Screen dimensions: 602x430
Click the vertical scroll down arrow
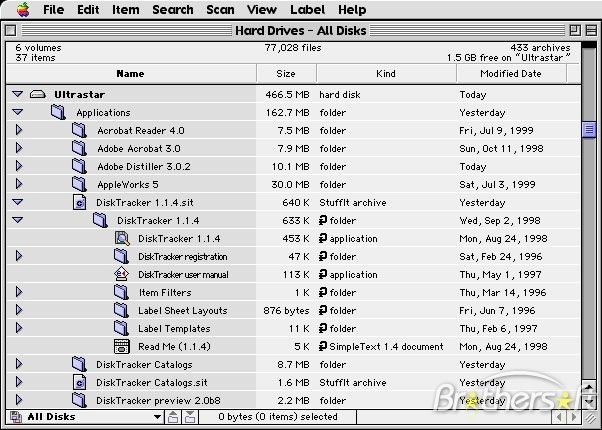pyautogui.click(x=589, y=402)
